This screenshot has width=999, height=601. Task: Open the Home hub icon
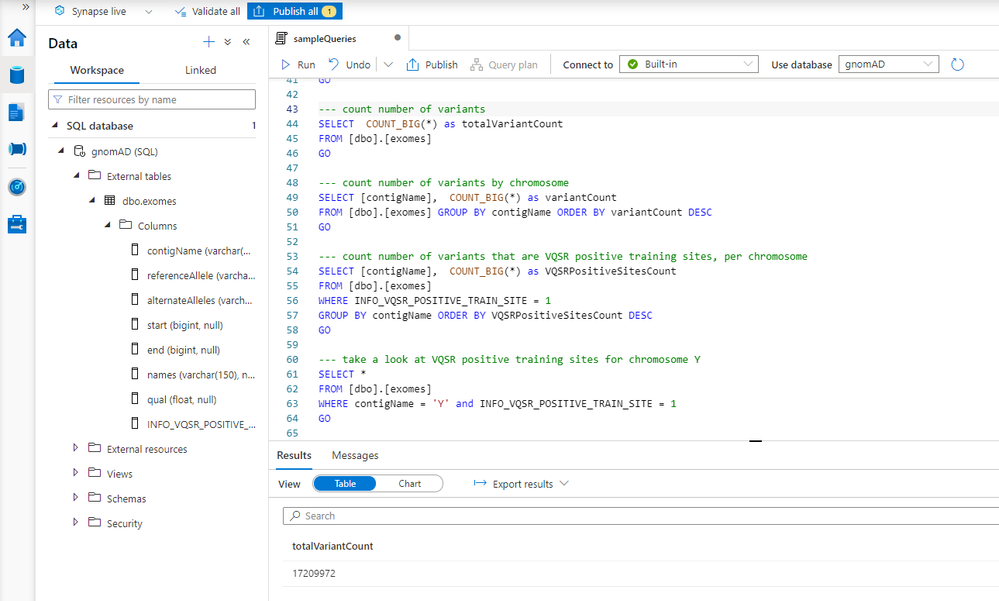point(17,38)
